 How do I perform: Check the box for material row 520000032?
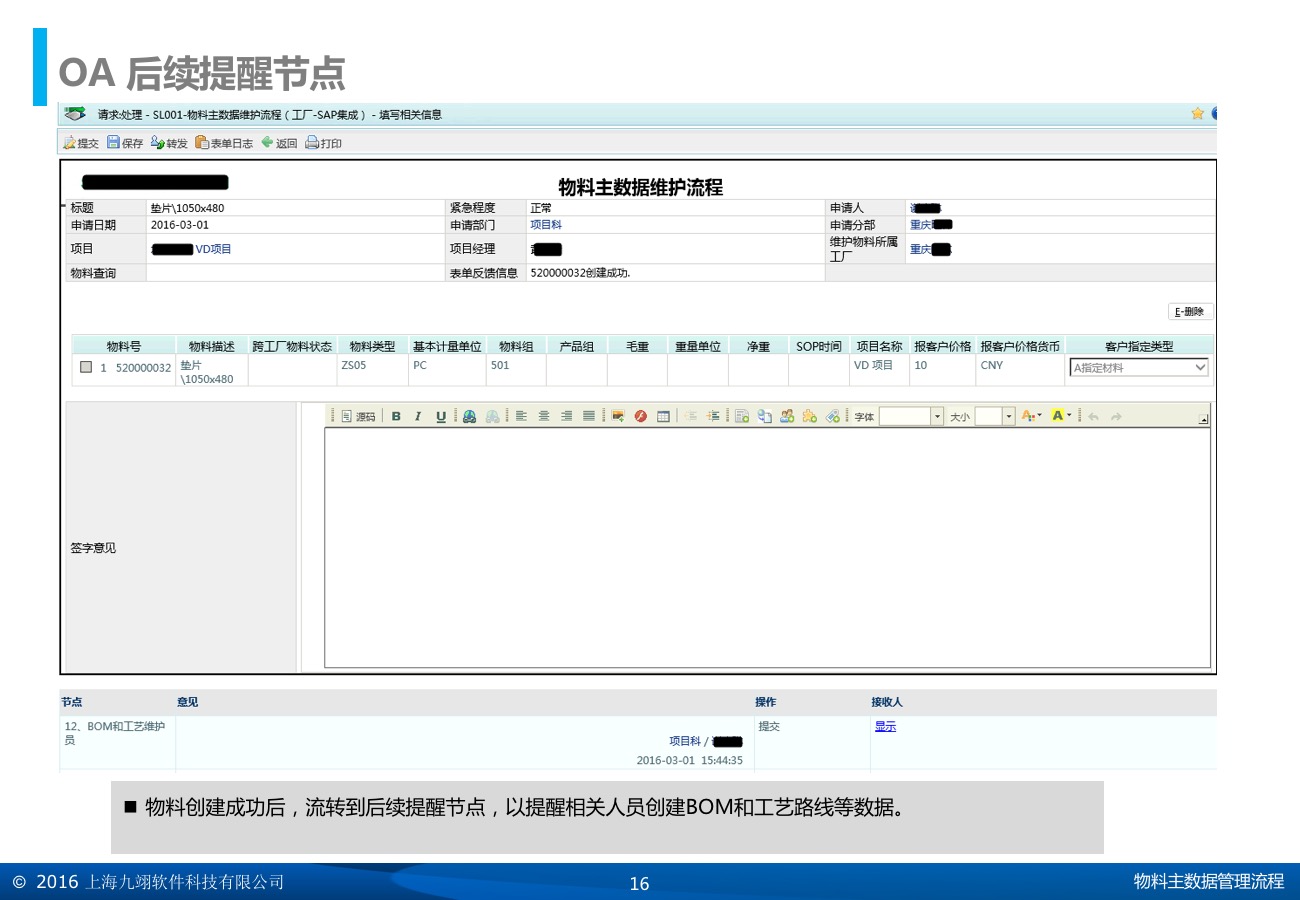point(86,368)
